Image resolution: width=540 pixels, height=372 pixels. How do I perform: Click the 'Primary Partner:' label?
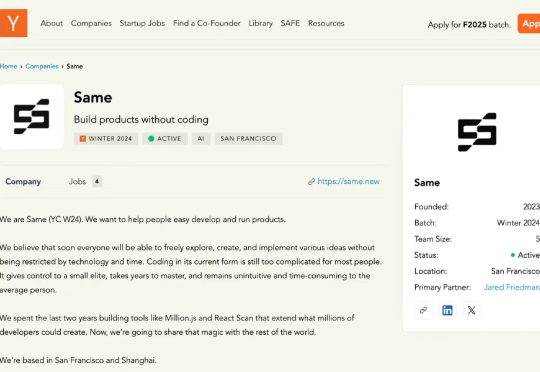[443, 287]
